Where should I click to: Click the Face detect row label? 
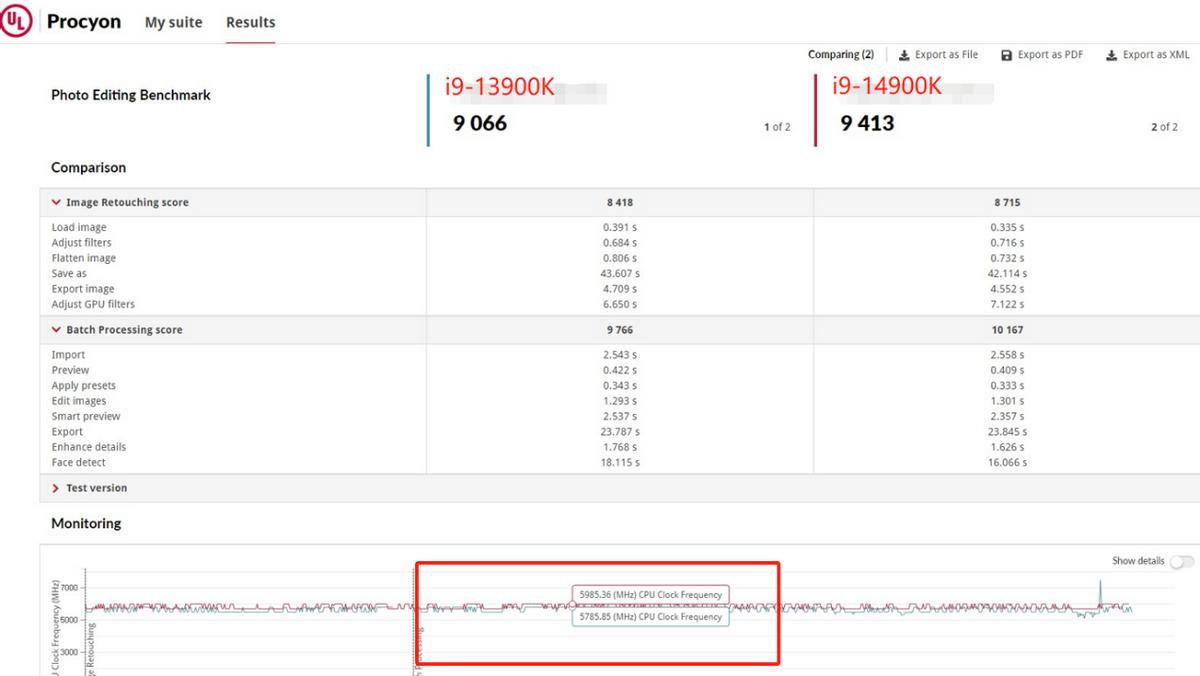coord(79,463)
